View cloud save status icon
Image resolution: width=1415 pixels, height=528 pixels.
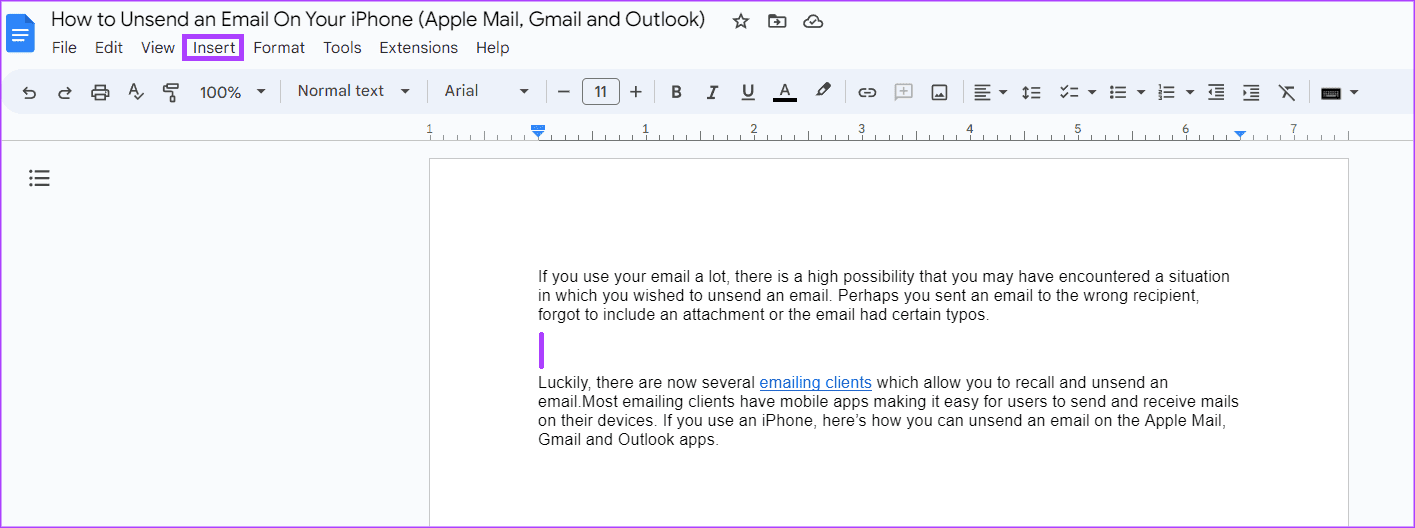tap(814, 21)
